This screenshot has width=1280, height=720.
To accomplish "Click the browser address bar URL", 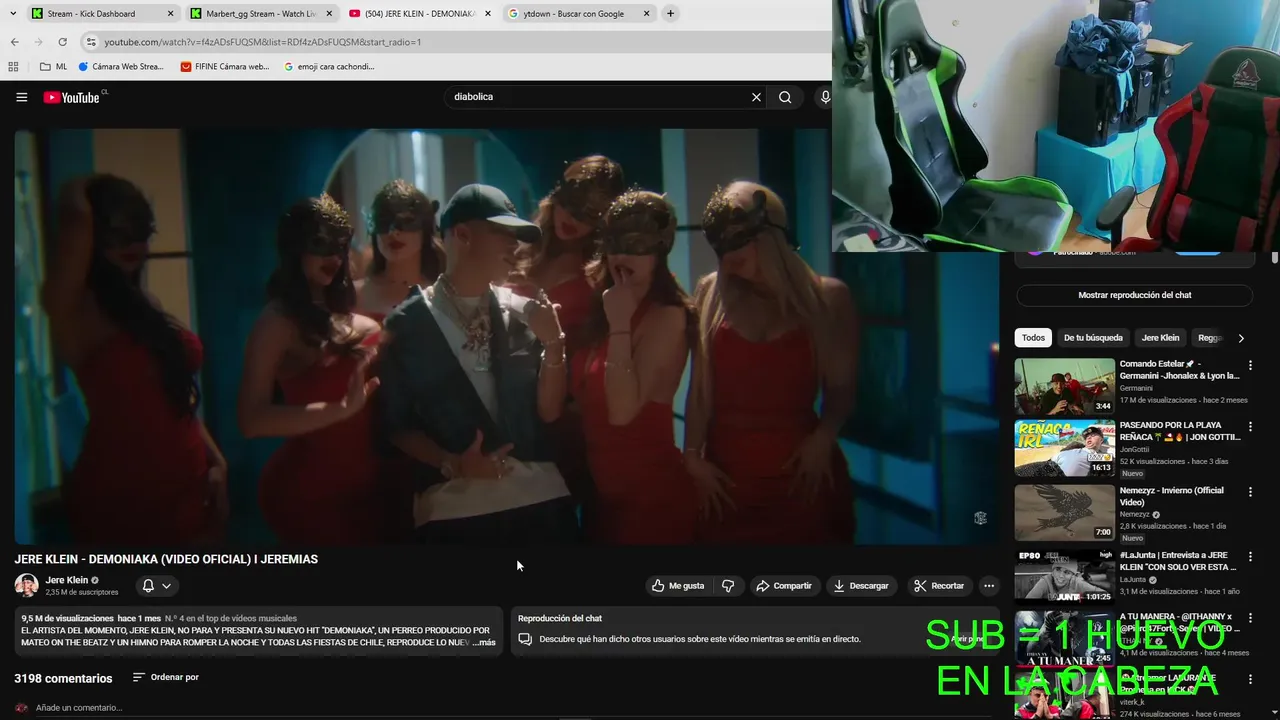I will [x=263, y=42].
